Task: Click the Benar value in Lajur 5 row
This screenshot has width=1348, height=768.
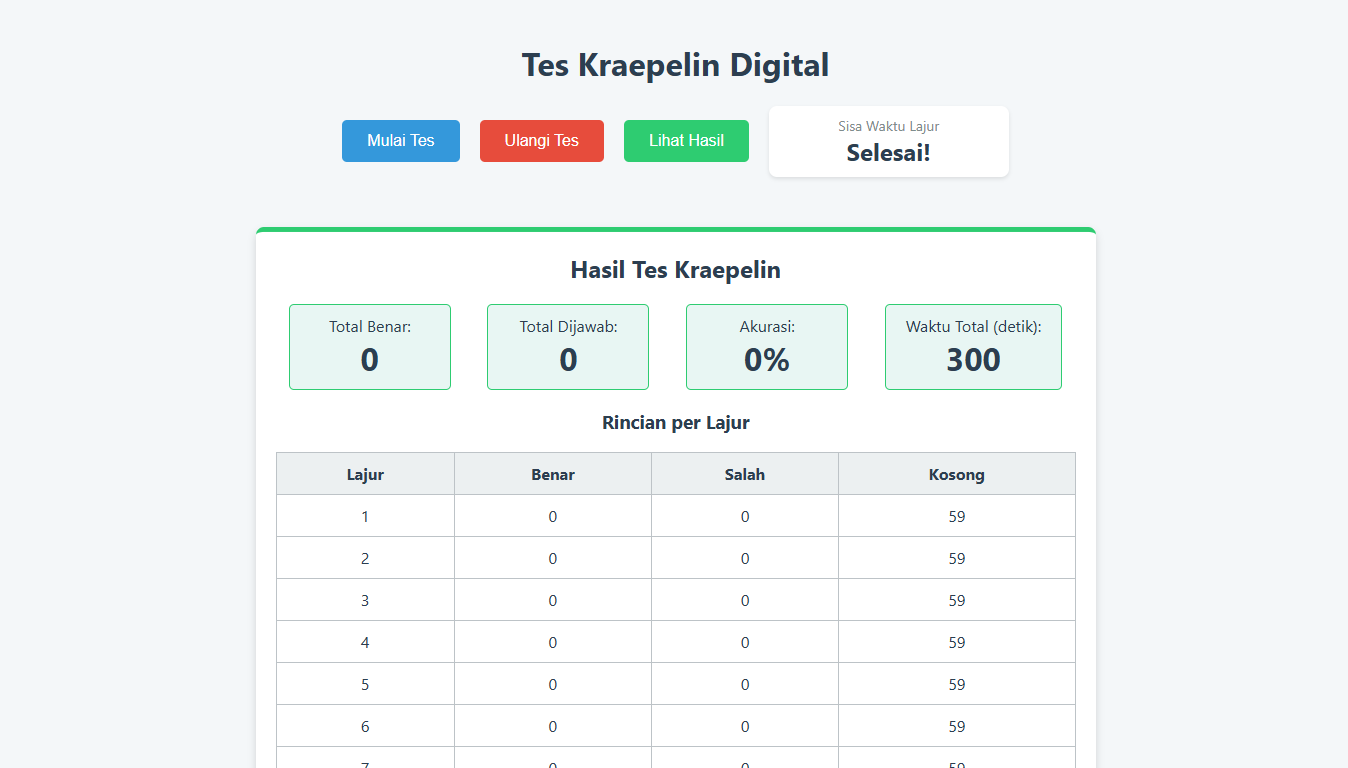Action: pyautogui.click(x=553, y=685)
